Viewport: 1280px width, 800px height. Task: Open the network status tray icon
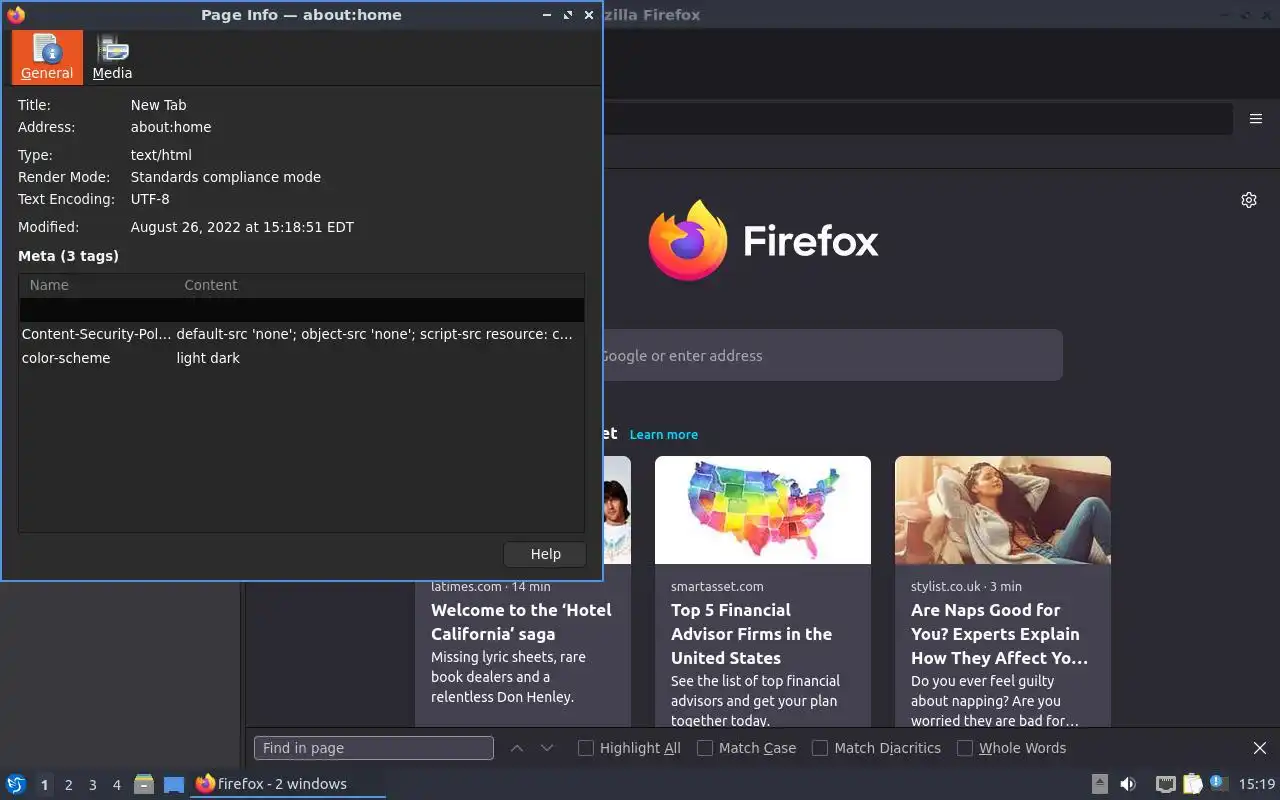tap(1165, 784)
